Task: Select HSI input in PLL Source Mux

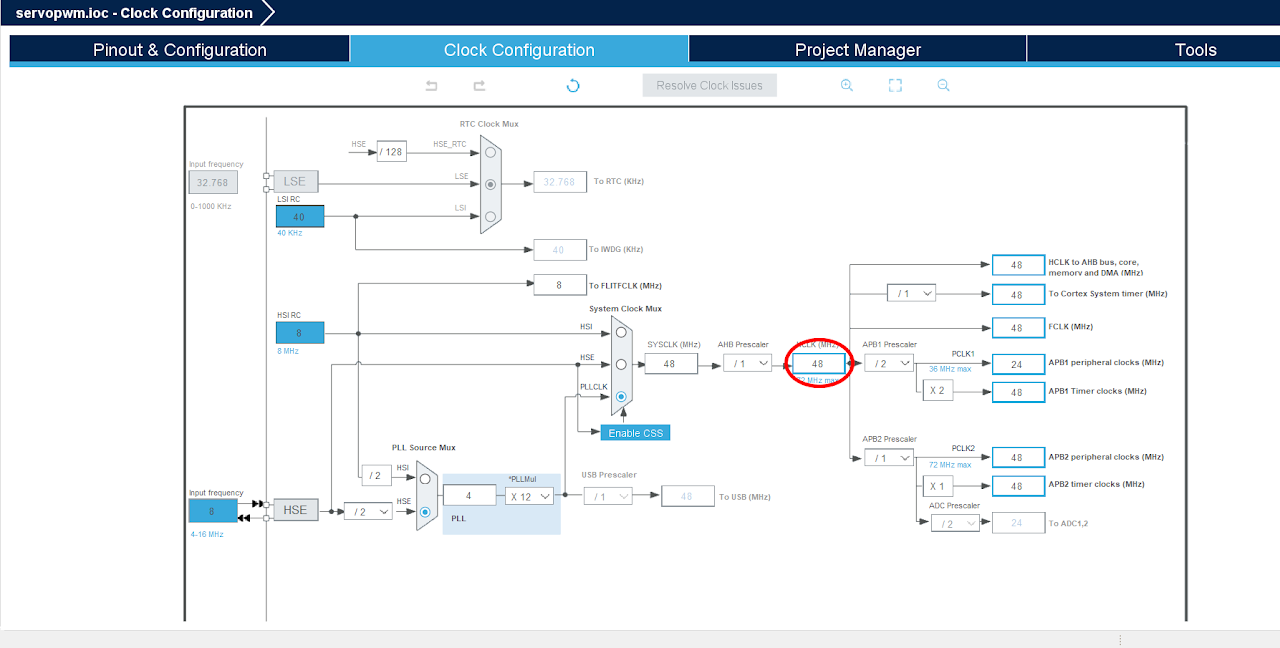Action: 425,479
